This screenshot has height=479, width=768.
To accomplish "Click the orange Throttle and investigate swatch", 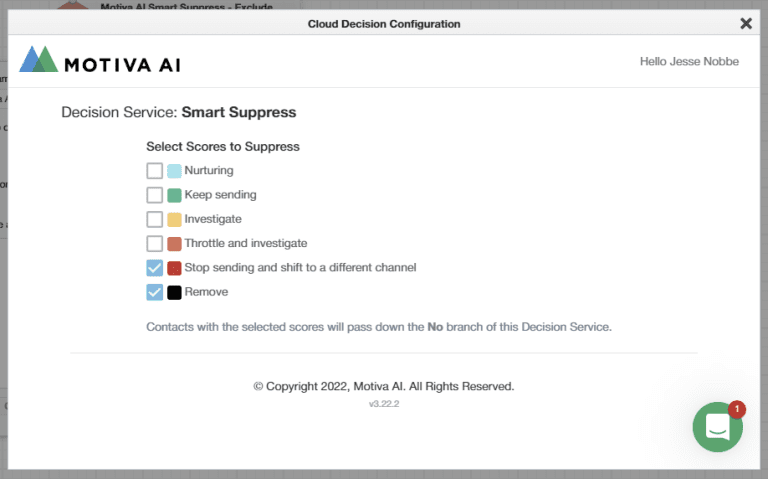I will coord(174,243).
